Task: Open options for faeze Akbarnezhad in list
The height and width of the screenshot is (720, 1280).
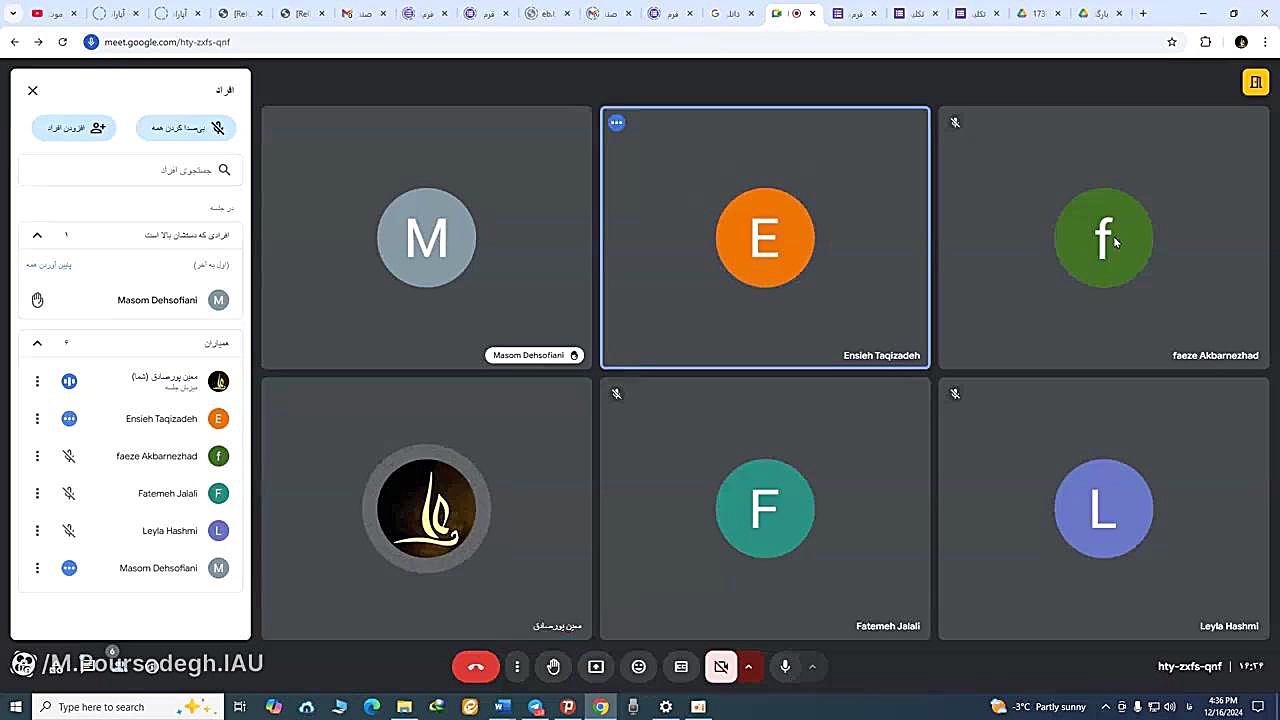Action: click(37, 456)
